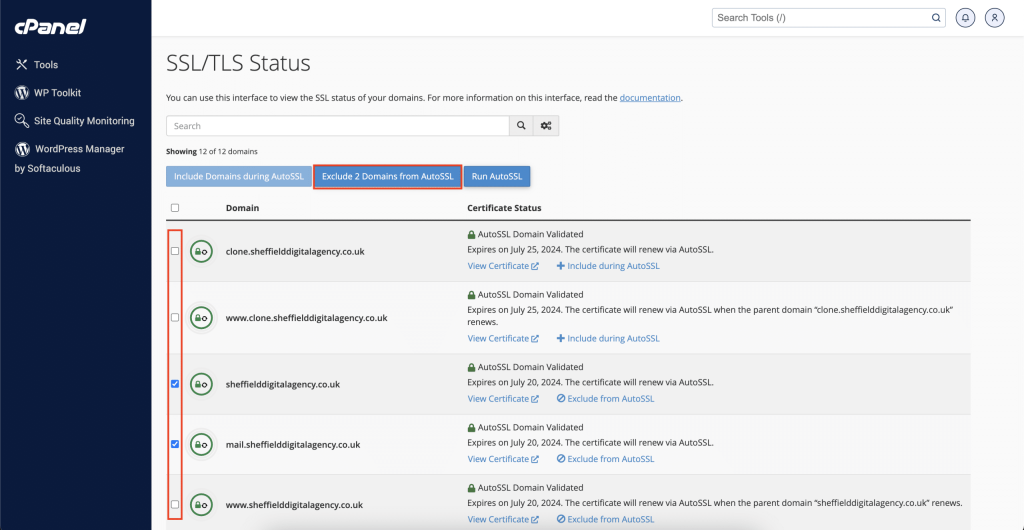
Task: Click Exclude 2 Domains from AutoSSL
Action: pyautogui.click(x=387, y=177)
